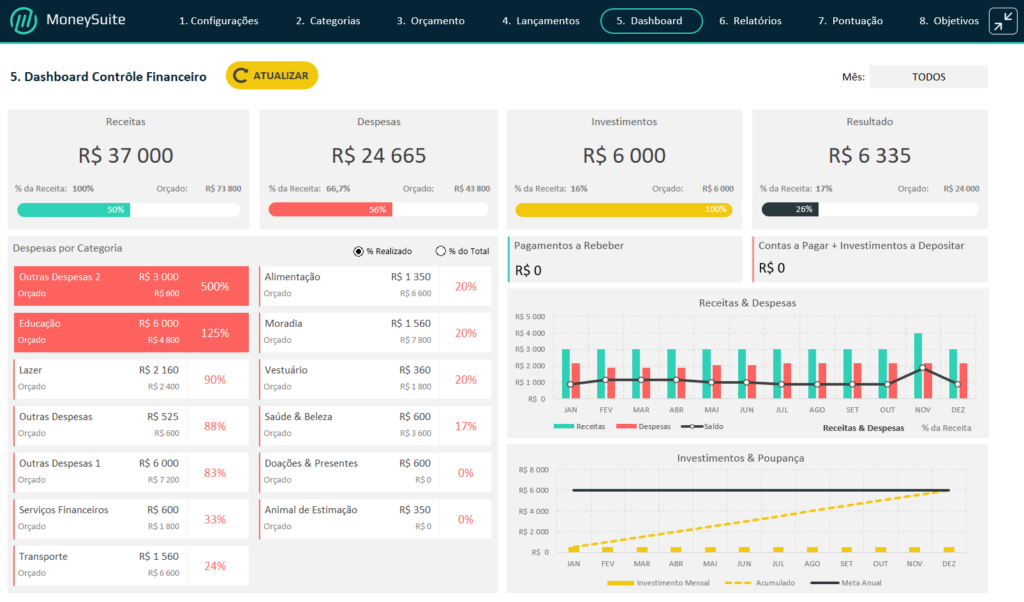The height and width of the screenshot is (602, 1024).
Task: Select the % do Total radio option
Action: (441, 251)
